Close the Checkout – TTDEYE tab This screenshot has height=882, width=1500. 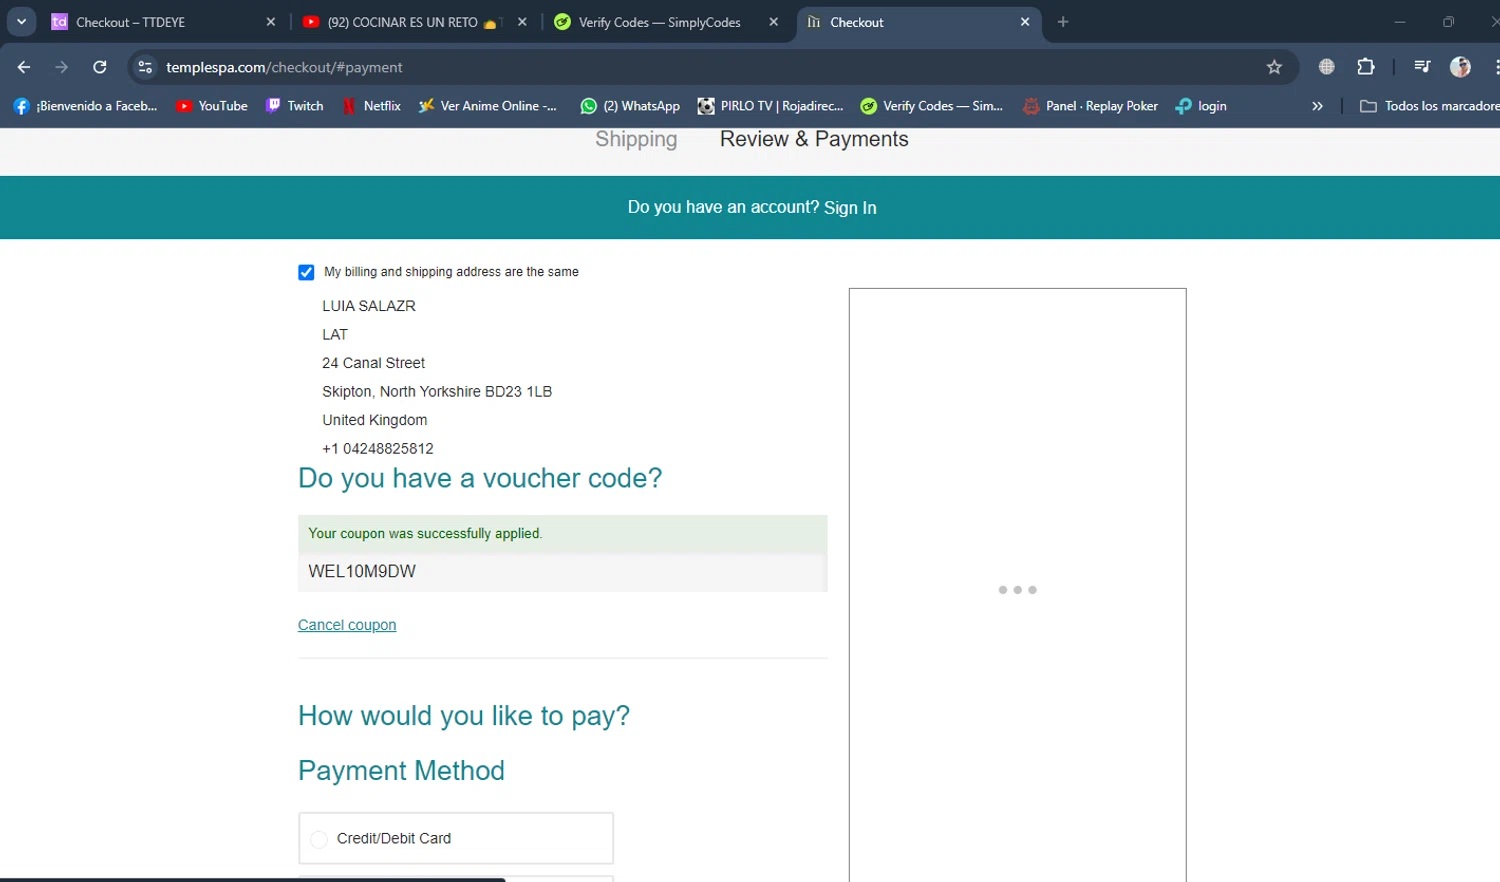(271, 22)
